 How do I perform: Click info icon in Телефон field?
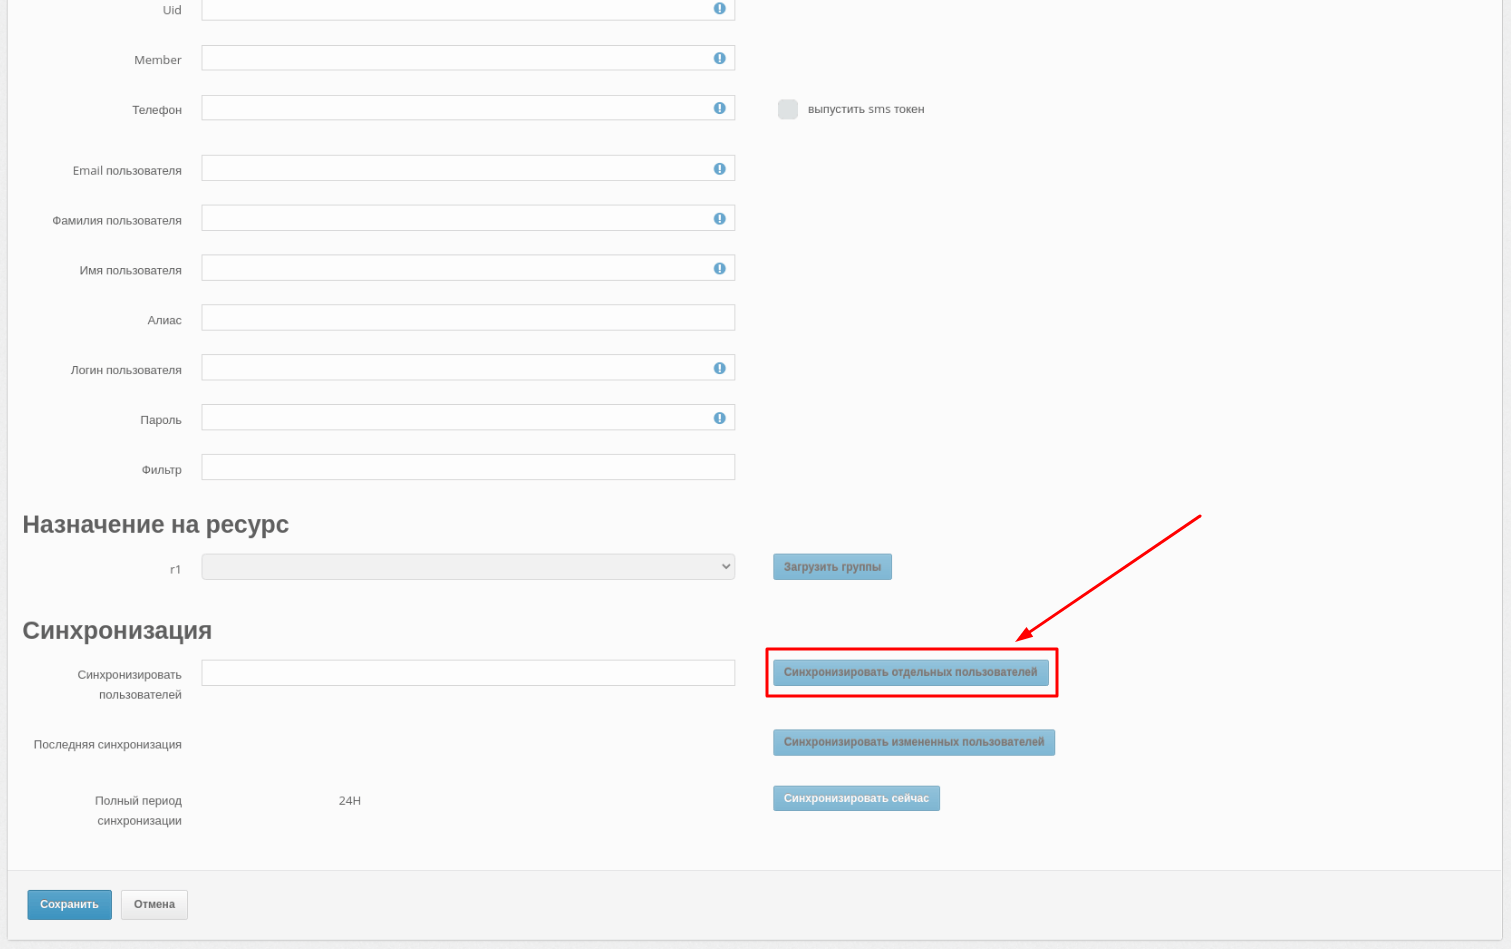point(719,108)
